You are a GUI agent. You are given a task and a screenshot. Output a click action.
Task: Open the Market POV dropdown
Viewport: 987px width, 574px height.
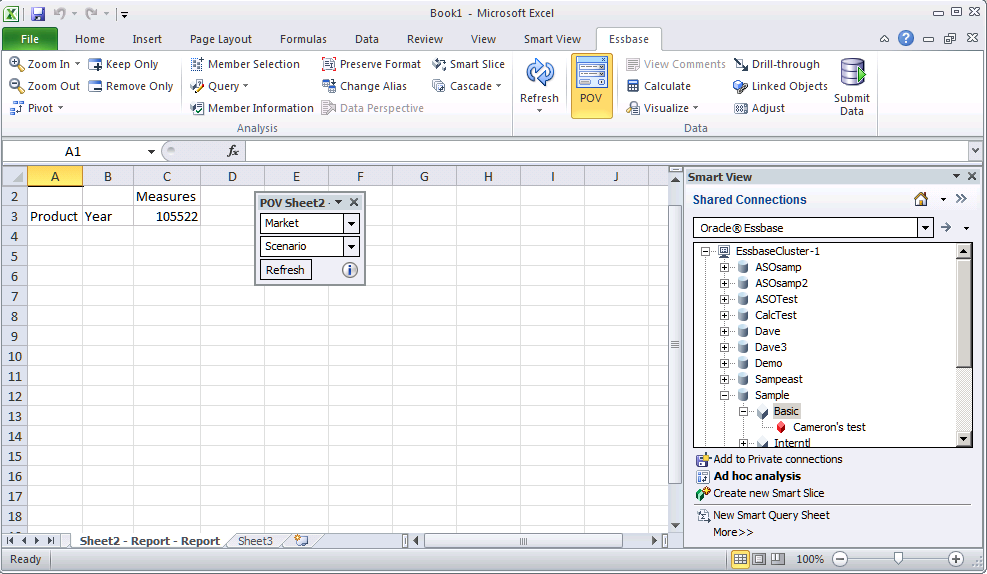tap(351, 223)
